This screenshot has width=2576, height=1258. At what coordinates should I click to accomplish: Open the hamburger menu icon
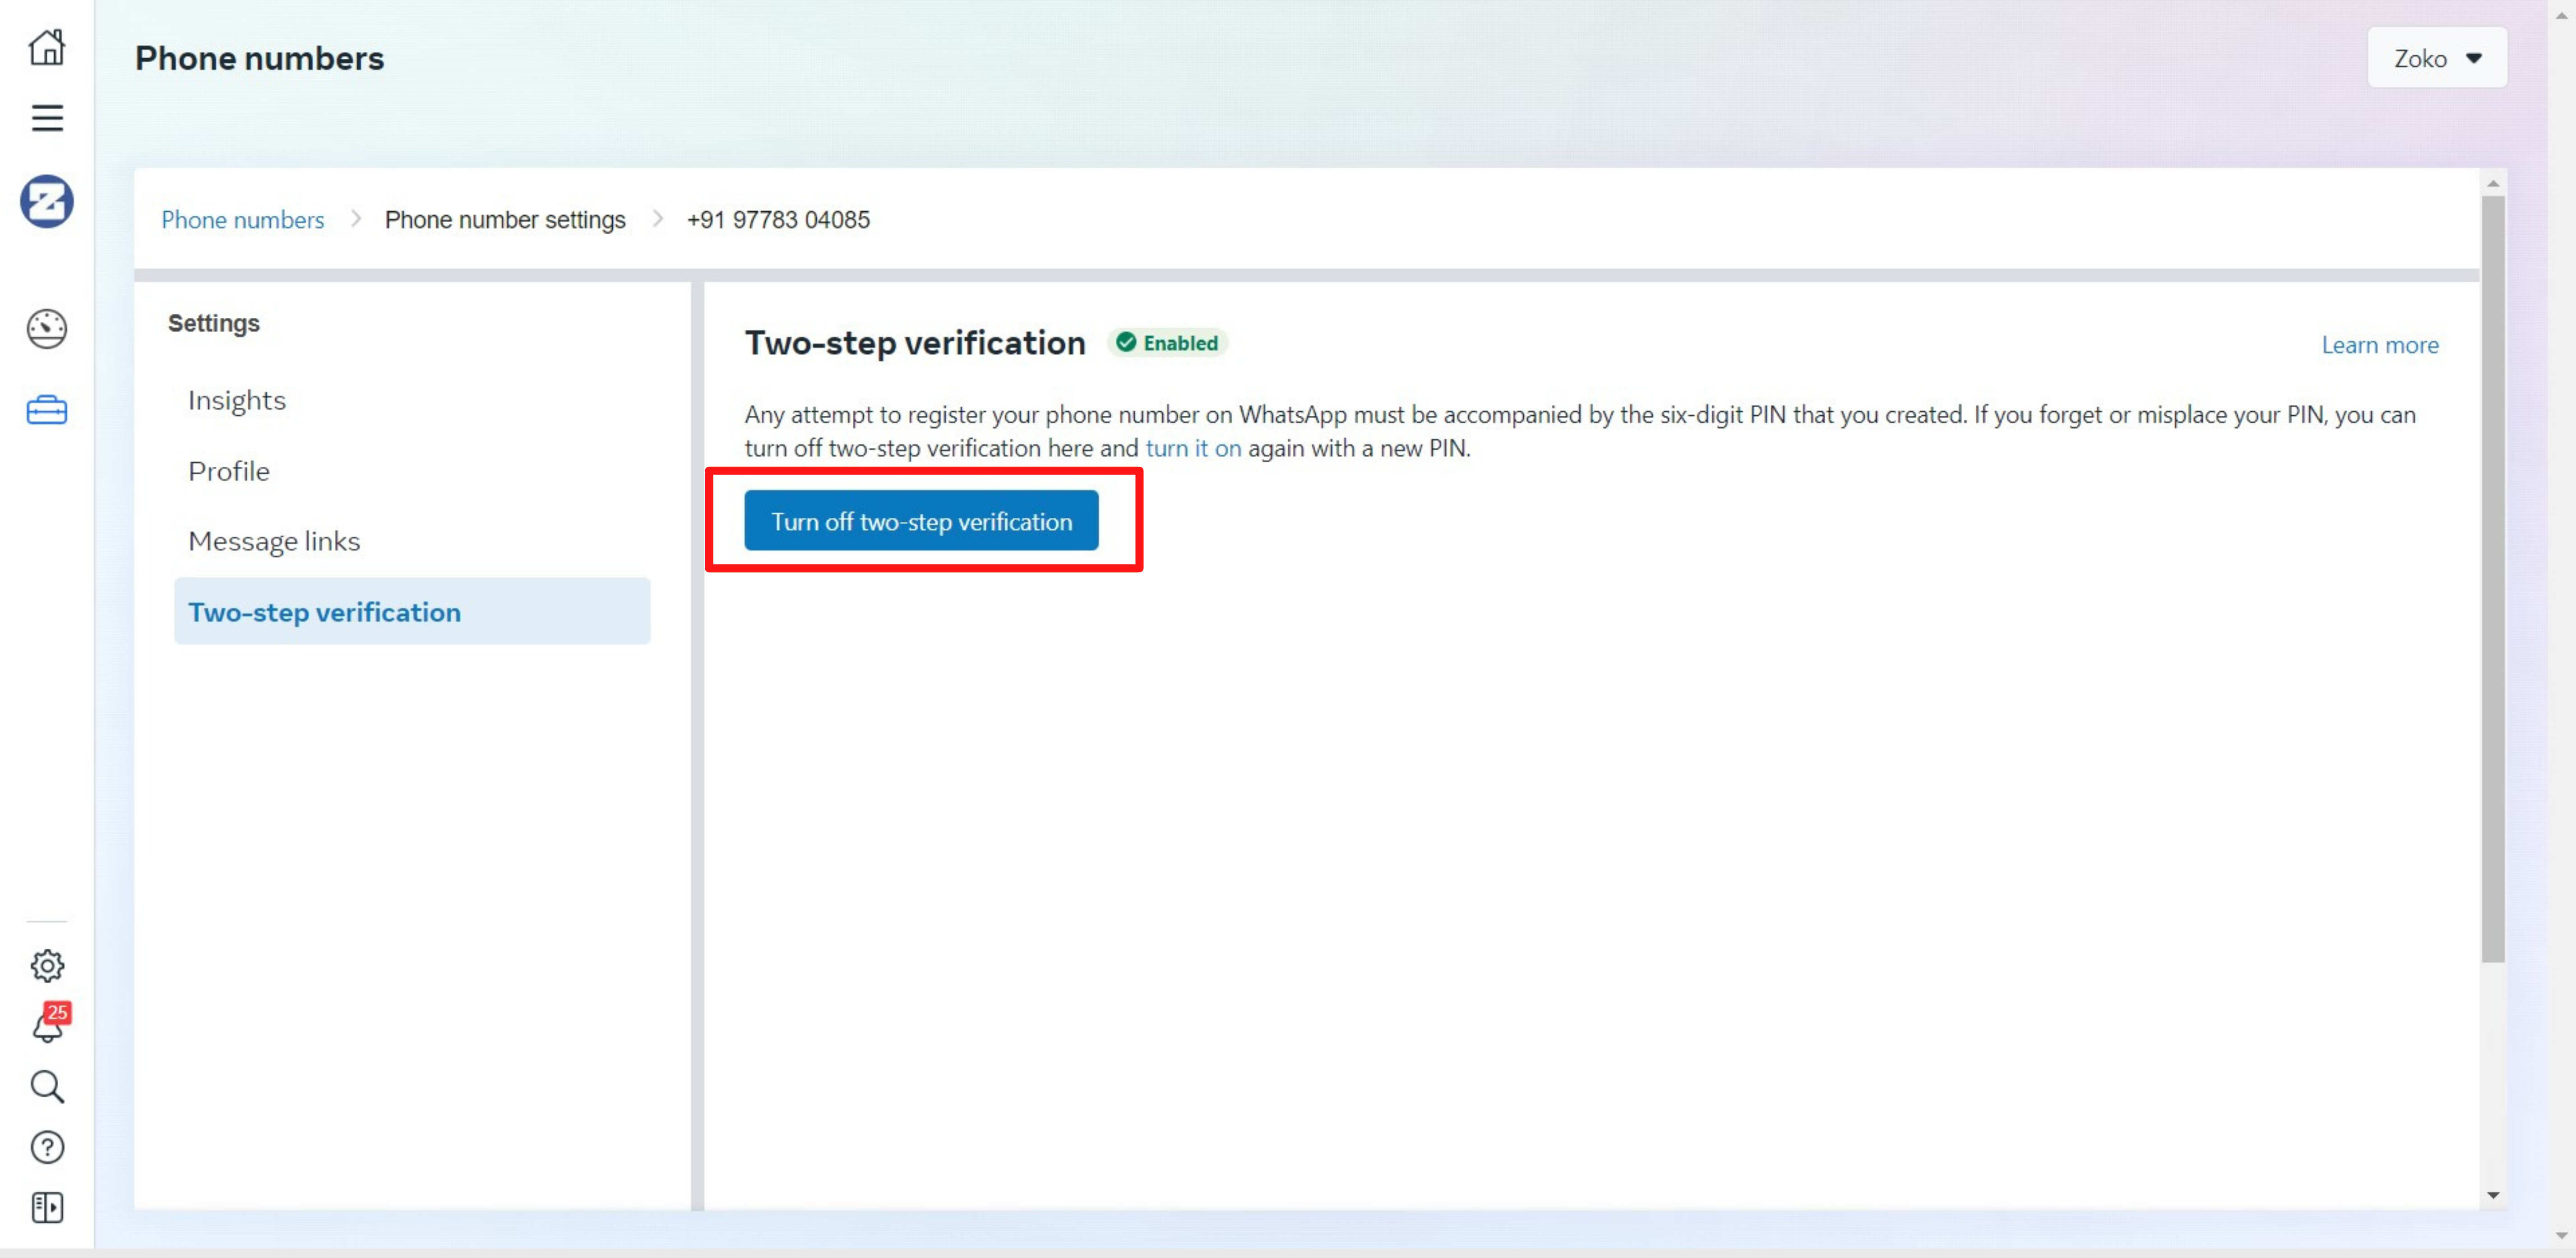46,118
